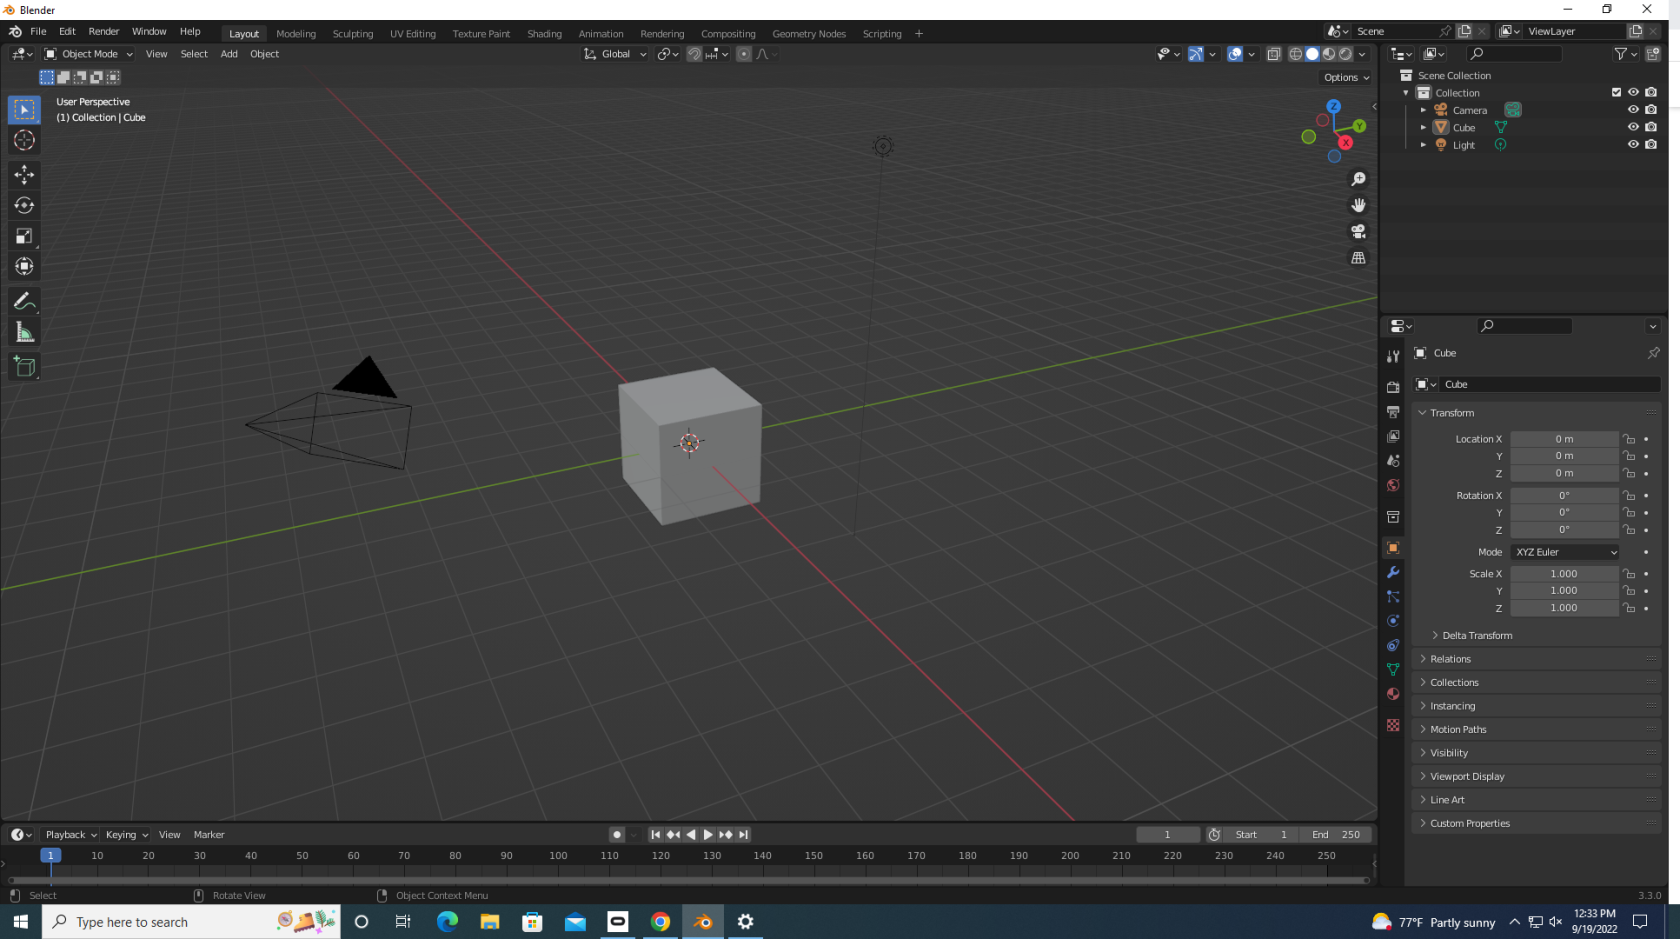Click Marker in timeline header
The width and height of the screenshot is (1680, 939).
pyautogui.click(x=209, y=835)
